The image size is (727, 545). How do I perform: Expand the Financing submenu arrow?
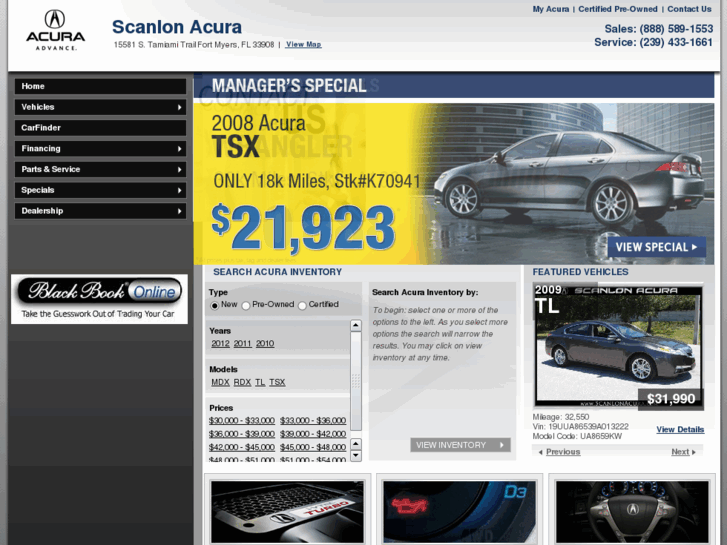click(x=179, y=149)
